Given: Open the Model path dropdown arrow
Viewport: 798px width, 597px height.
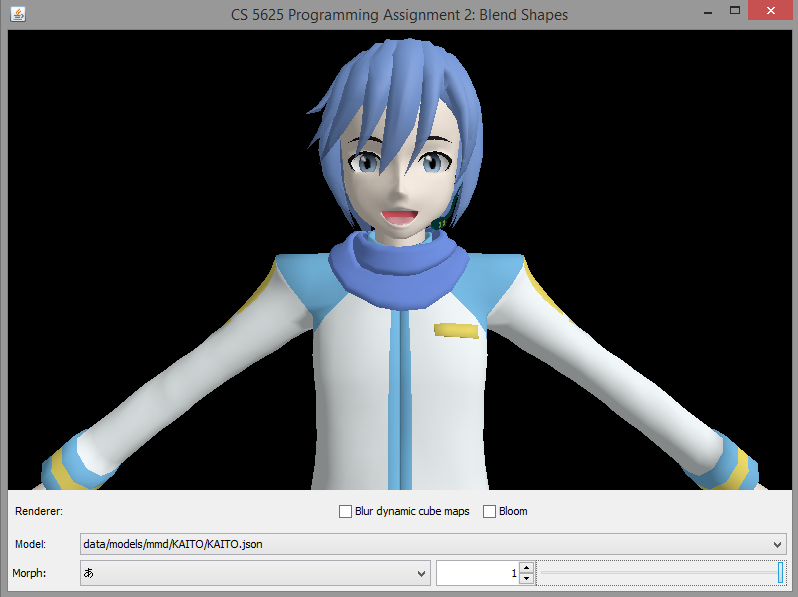Looking at the screenshot, I should pyautogui.click(x=779, y=544).
